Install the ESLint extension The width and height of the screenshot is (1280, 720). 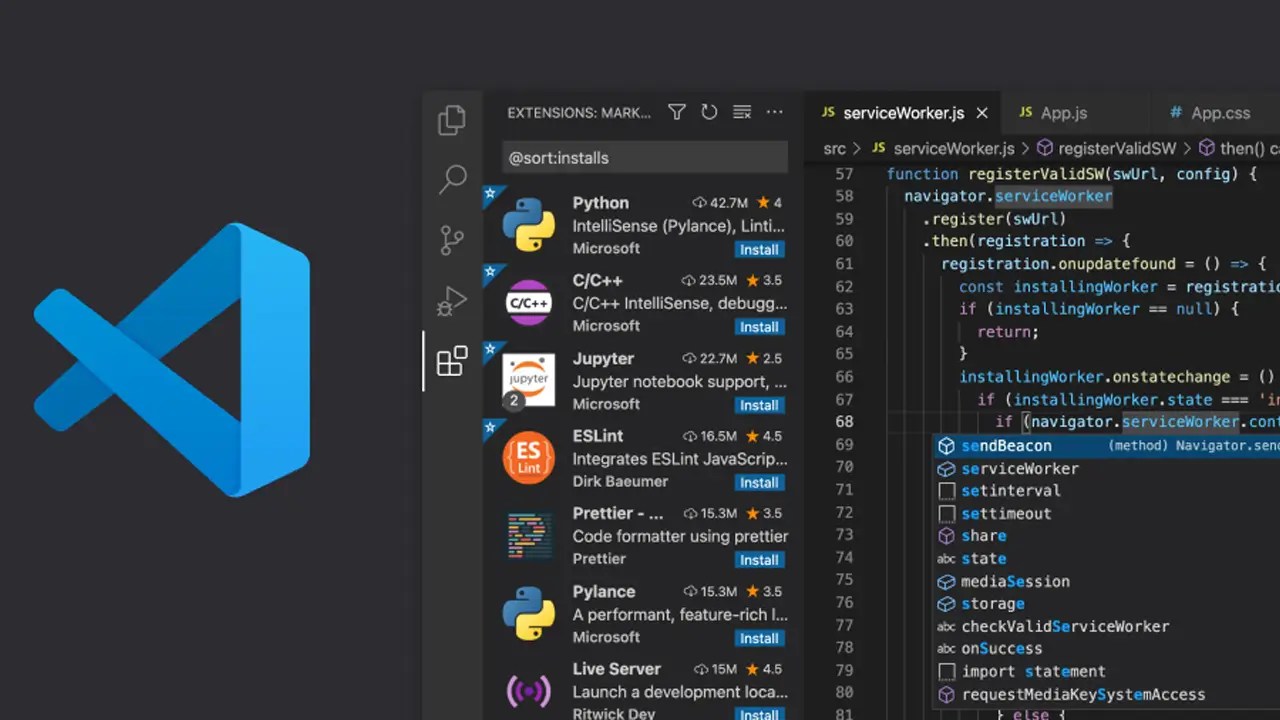(x=759, y=482)
